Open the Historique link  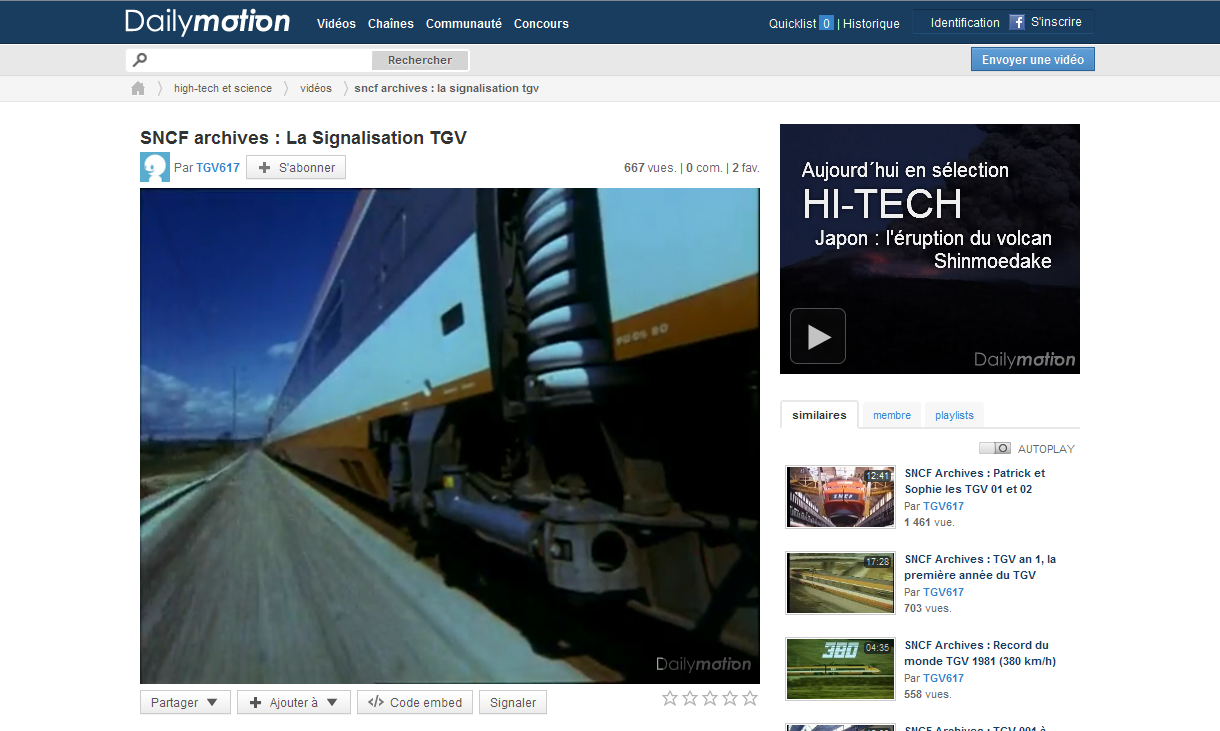(871, 23)
